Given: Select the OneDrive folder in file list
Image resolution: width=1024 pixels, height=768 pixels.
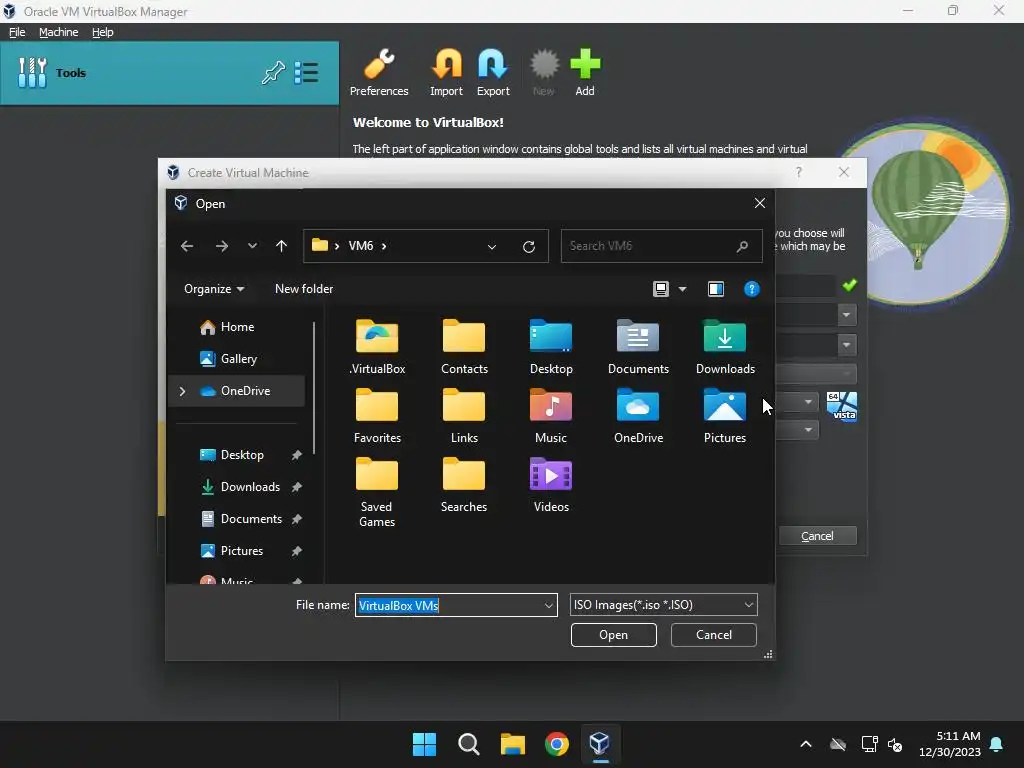Looking at the screenshot, I should click(x=638, y=416).
